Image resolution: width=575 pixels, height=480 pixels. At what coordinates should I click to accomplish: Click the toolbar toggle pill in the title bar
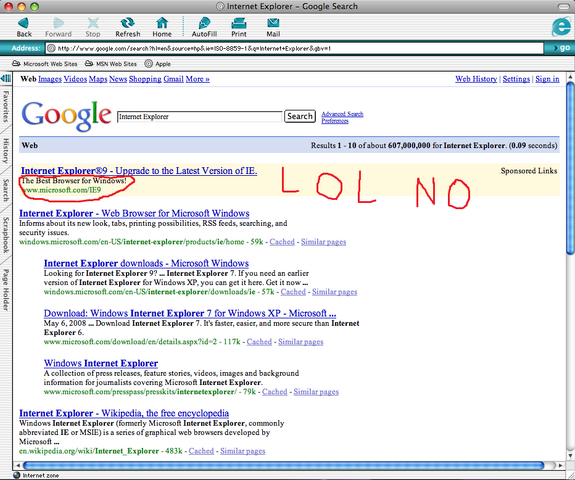click(564, 6)
